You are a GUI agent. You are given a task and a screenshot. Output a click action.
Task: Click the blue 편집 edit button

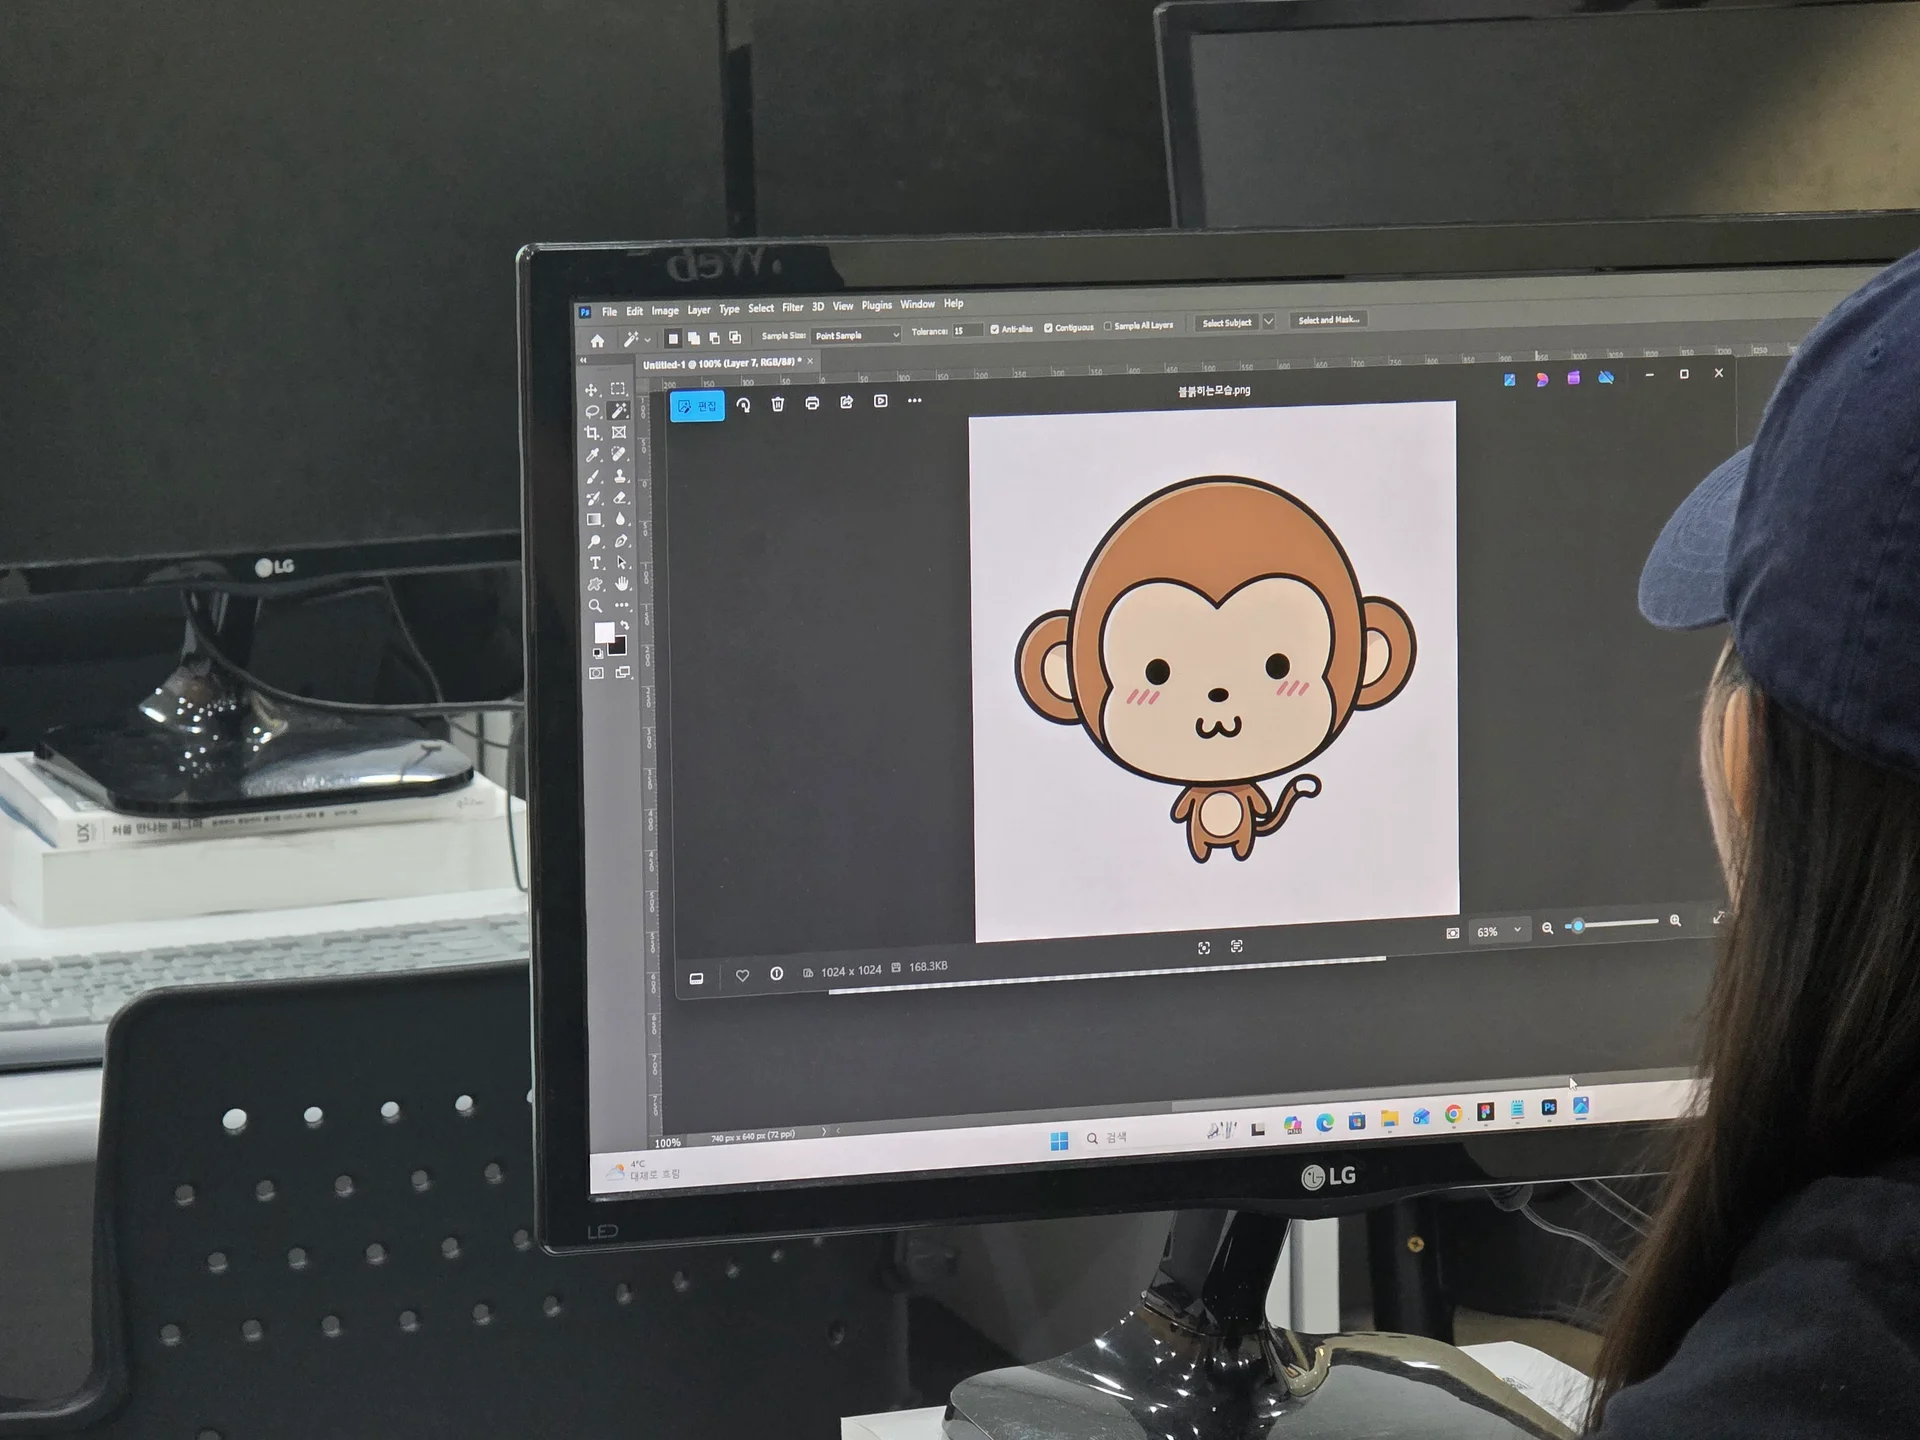697,406
